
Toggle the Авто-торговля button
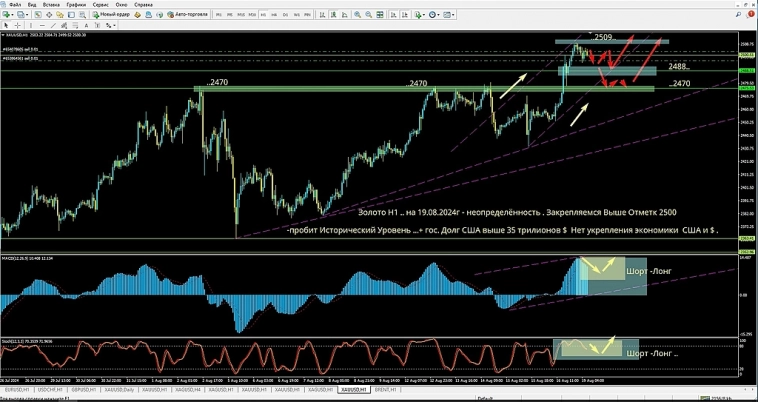point(188,14)
